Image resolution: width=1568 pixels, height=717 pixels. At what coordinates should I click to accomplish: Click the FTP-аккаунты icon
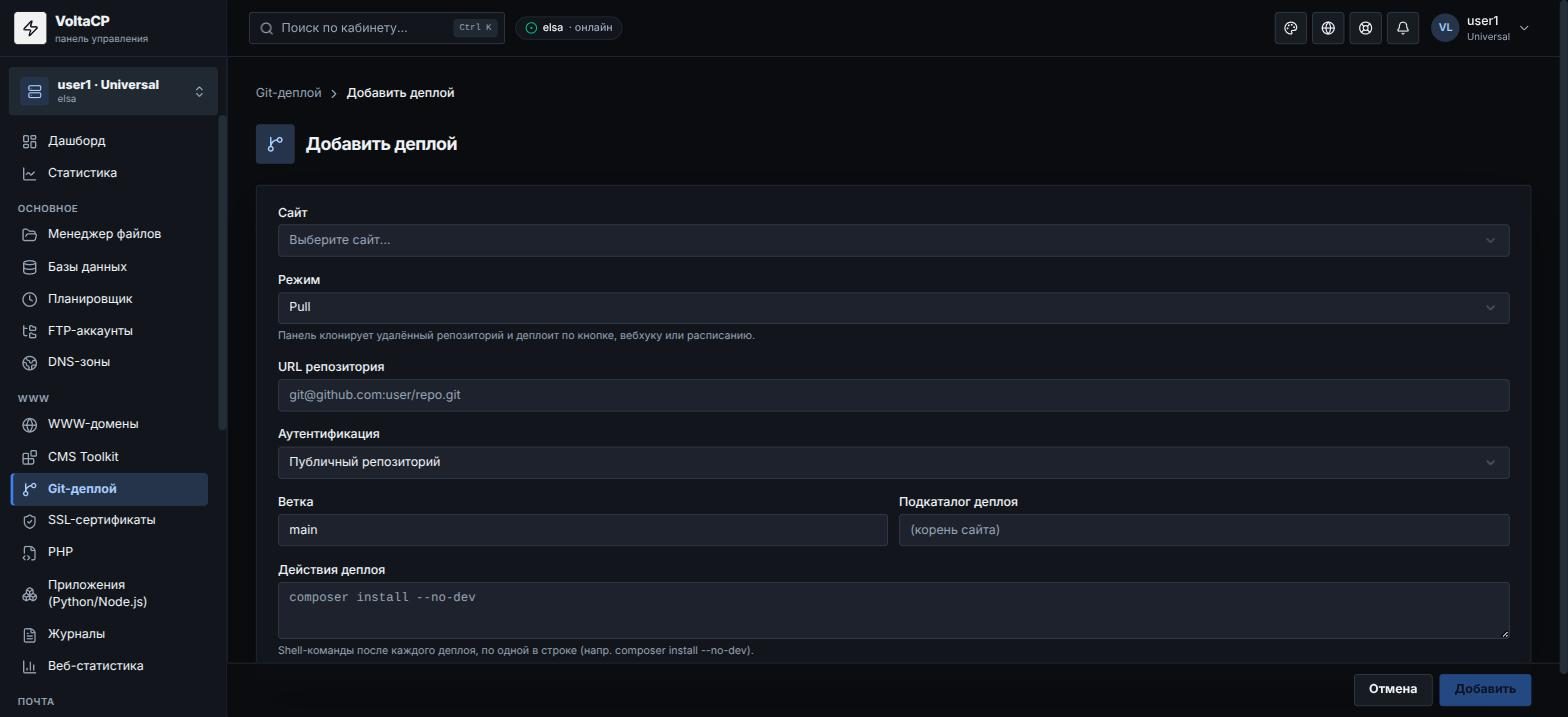click(x=30, y=331)
